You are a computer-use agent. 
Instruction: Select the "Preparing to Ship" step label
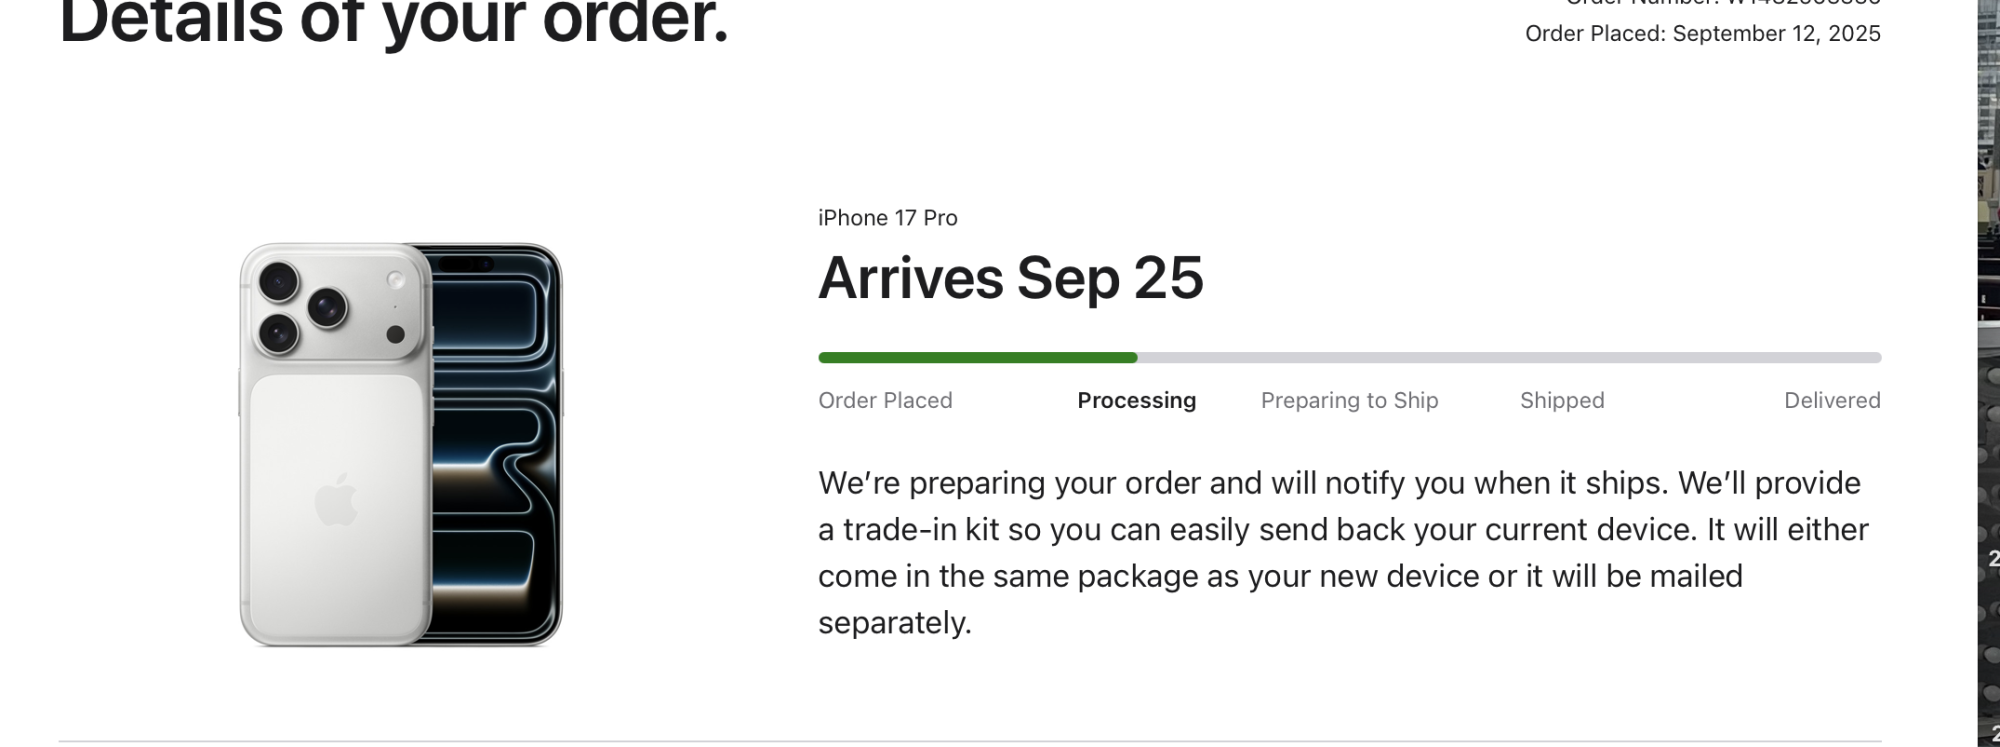click(1349, 401)
